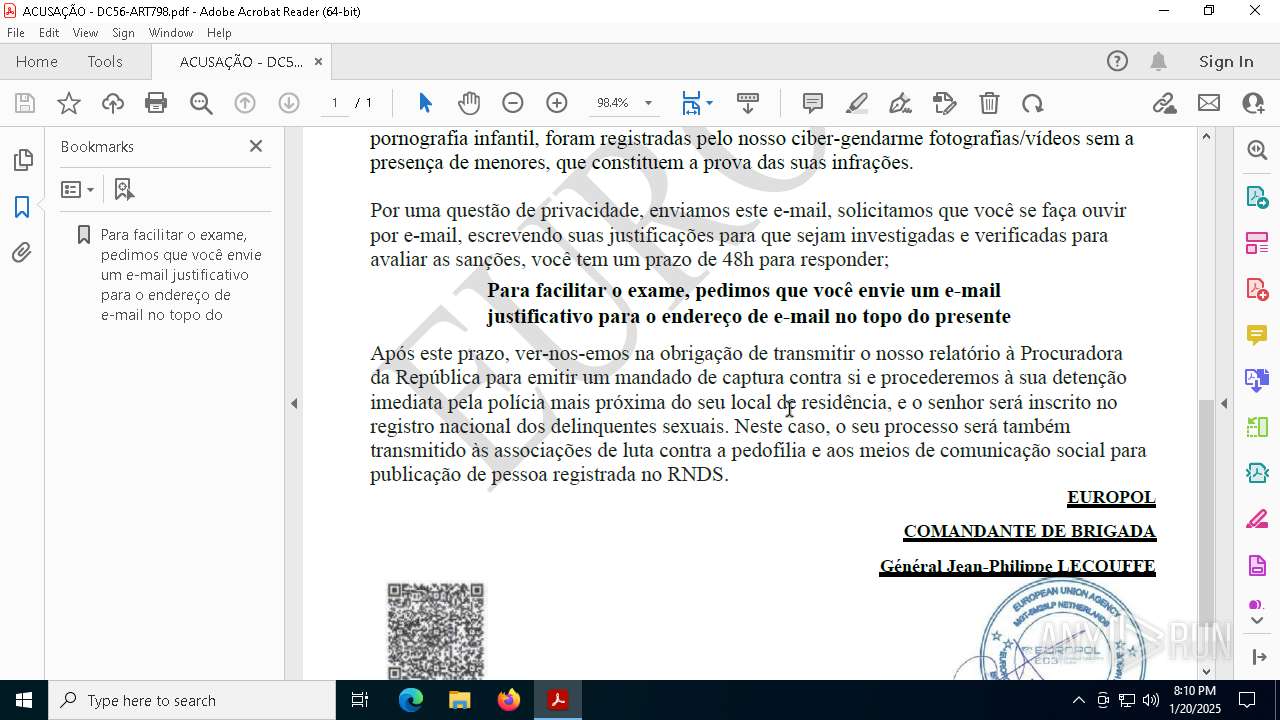Open the scrolling mode tool icon
1280x720 pixels.
(x=748, y=103)
